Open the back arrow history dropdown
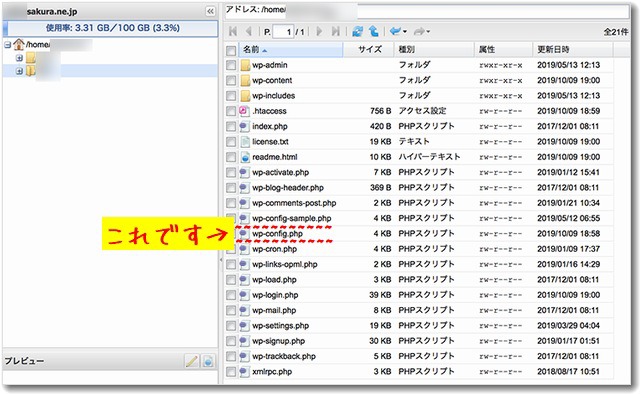 [404, 32]
